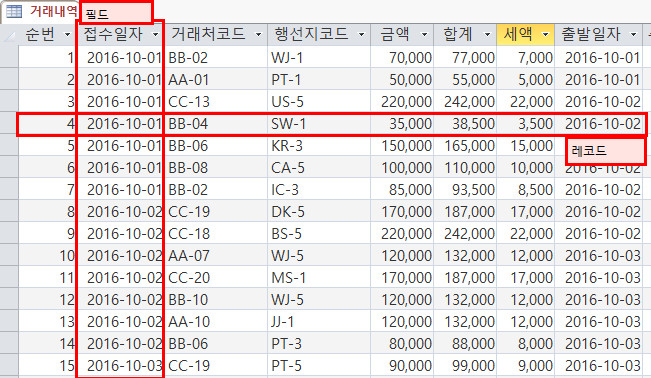The height and width of the screenshot is (378, 651).
Task: Click the AA-01 client code cell
Action: (x=216, y=79)
